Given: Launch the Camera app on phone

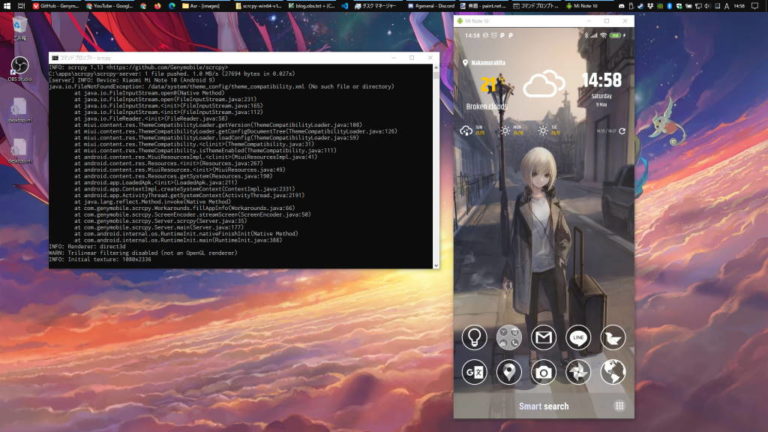Looking at the screenshot, I should pyautogui.click(x=544, y=372).
